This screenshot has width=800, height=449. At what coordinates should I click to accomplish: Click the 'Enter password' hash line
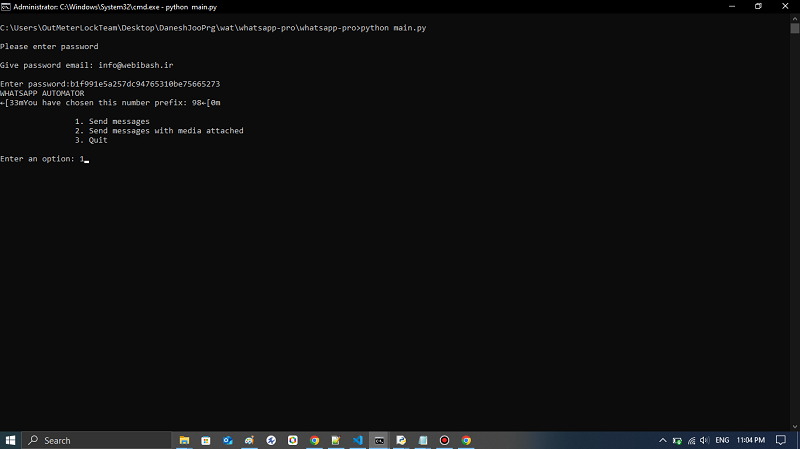click(110, 84)
